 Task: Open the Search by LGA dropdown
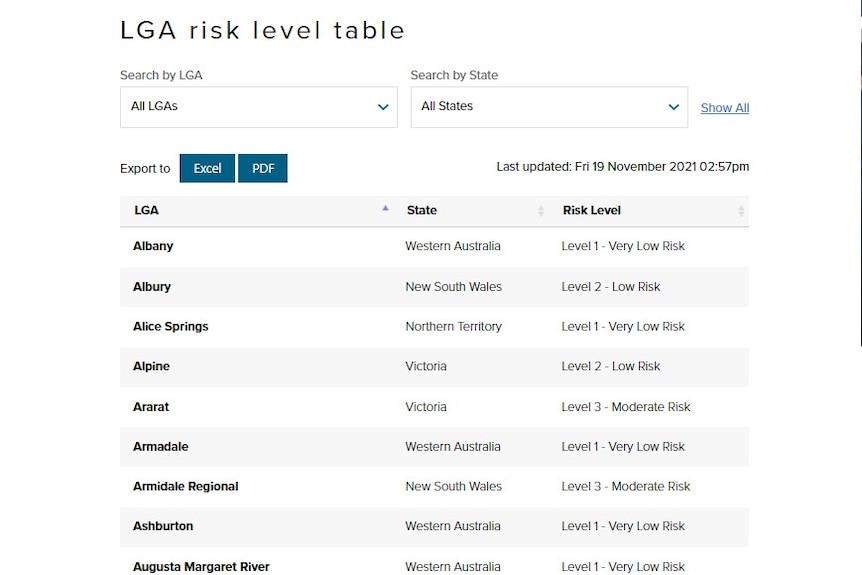(258, 107)
